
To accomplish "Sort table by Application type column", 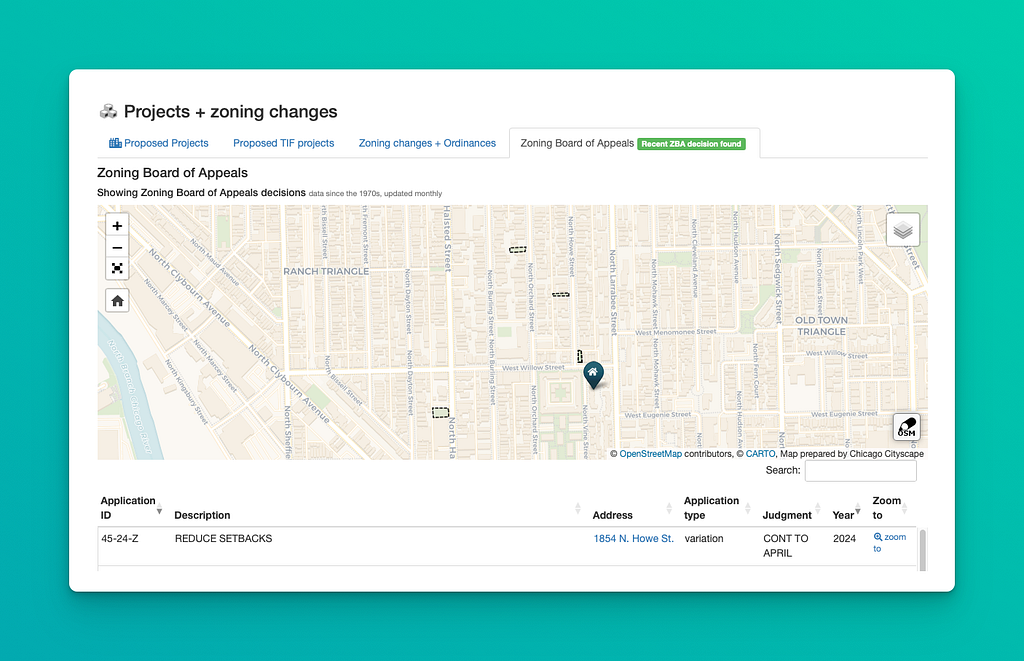I will click(x=717, y=508).
